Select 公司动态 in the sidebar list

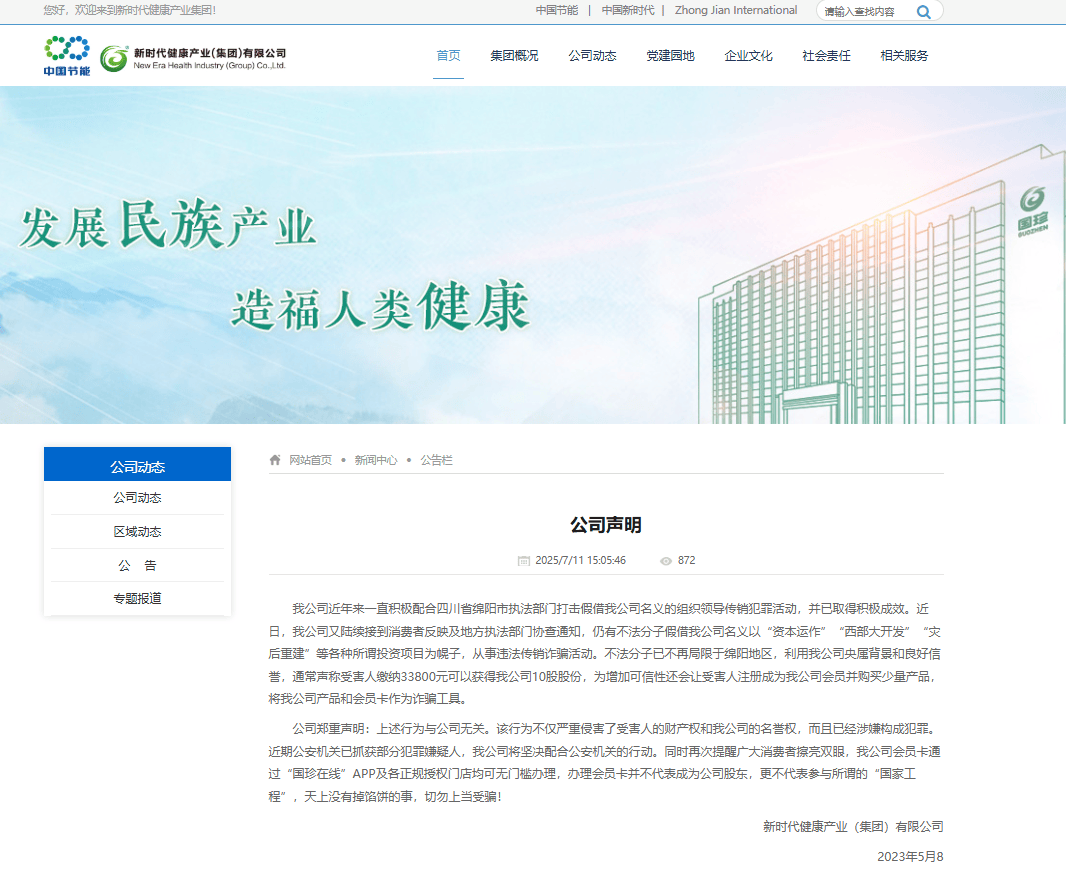click(x=137, y=498)
